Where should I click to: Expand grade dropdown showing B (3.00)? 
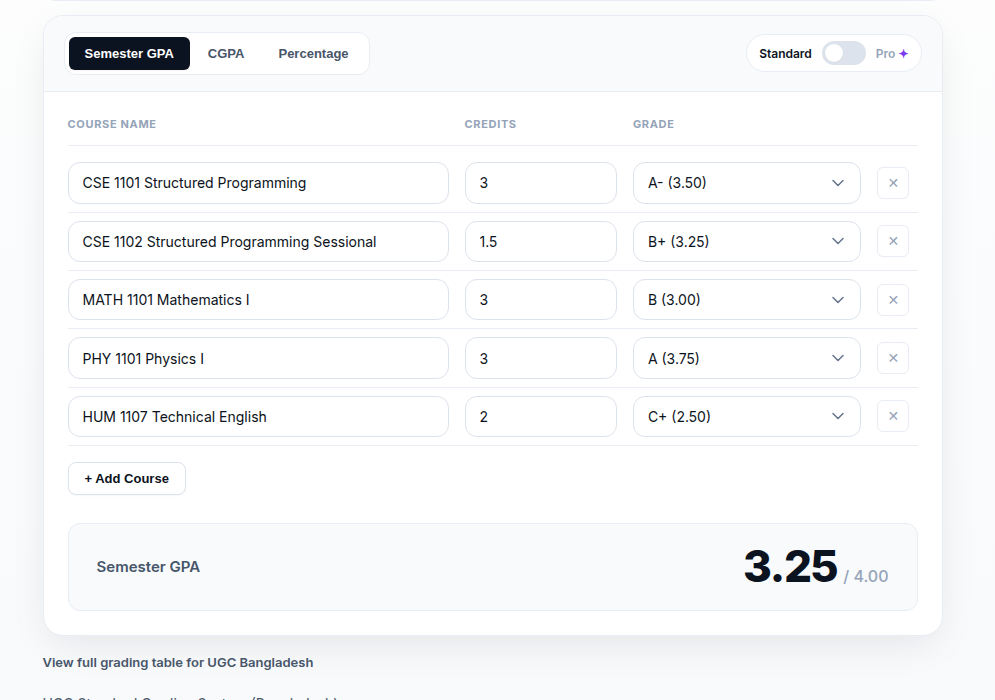[x=746, y=300]
